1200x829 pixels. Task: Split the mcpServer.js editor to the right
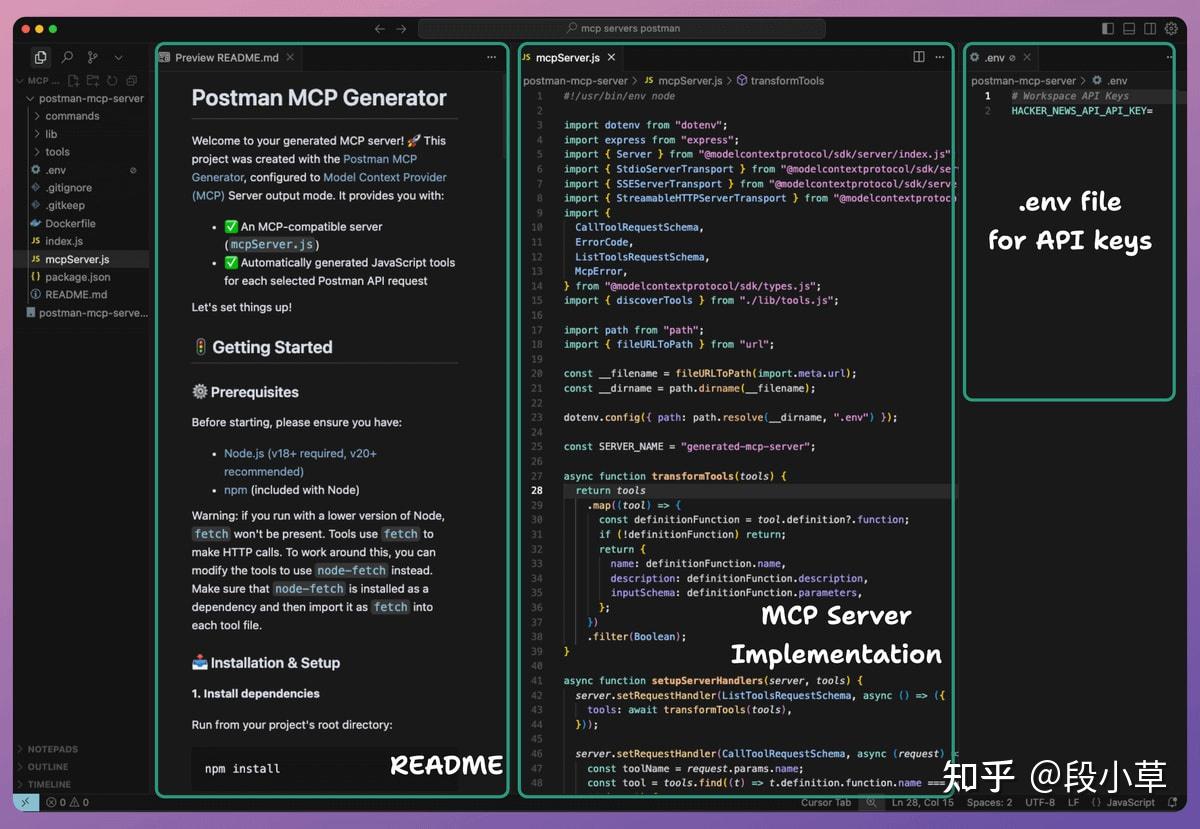click(919, 57)
